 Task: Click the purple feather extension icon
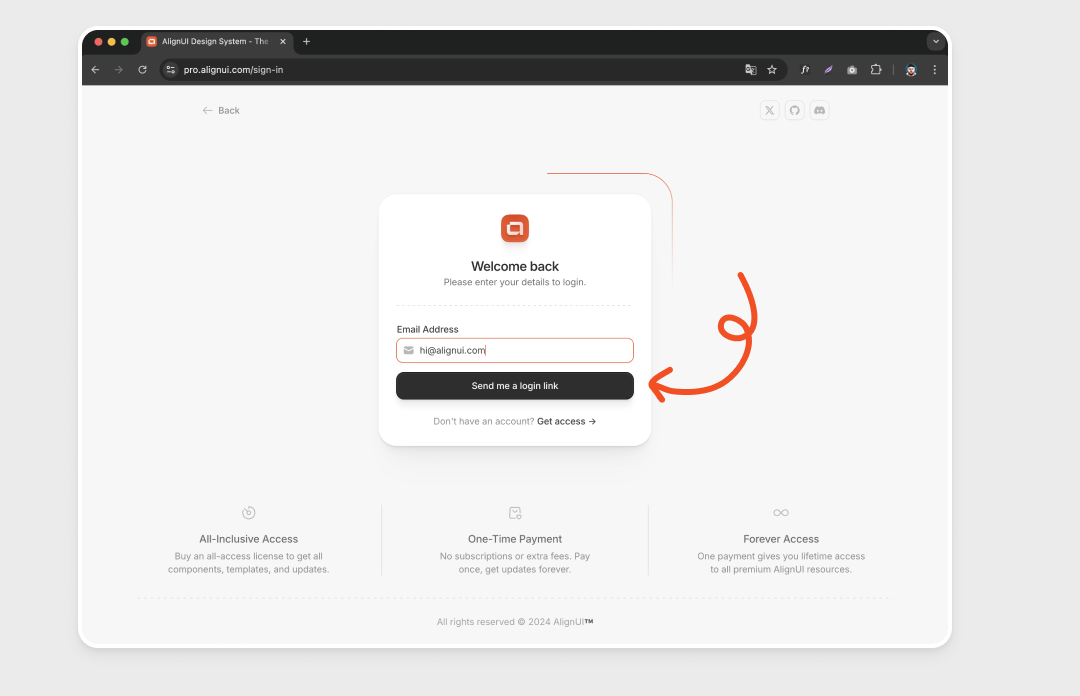[x=828, y=69]
